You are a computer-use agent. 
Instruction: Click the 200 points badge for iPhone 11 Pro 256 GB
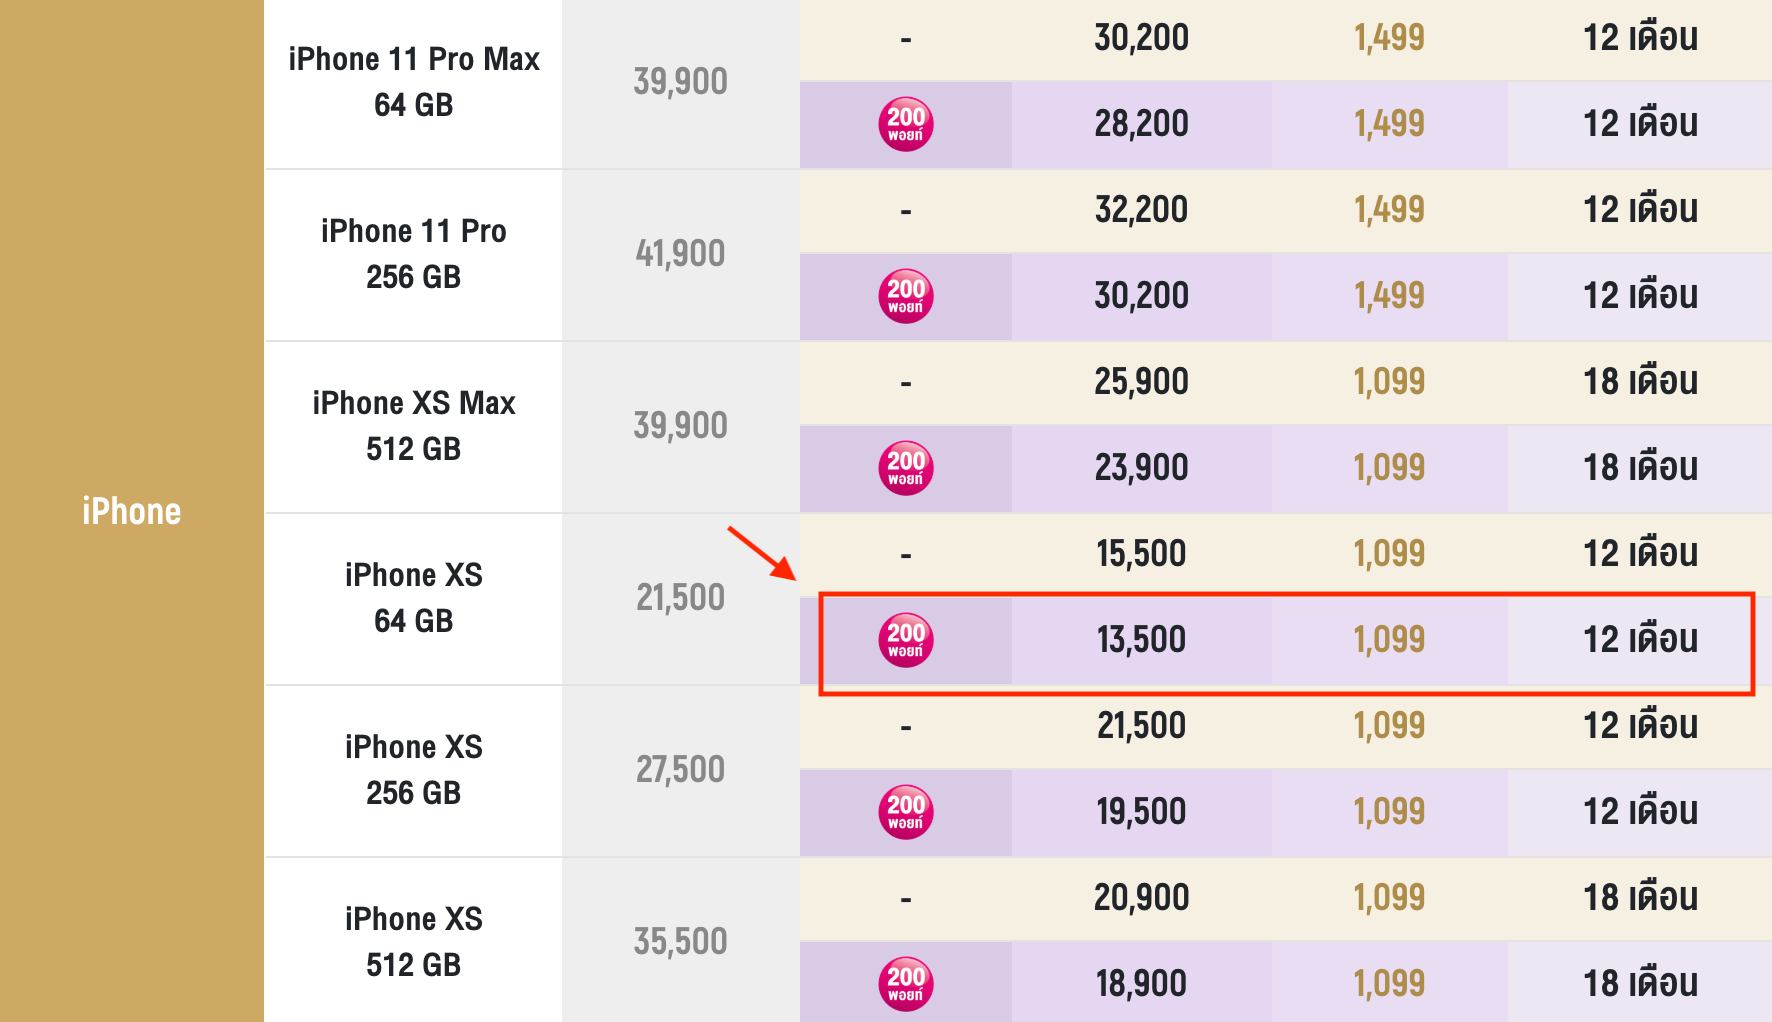pyautogui.click(x=906, y=297)
